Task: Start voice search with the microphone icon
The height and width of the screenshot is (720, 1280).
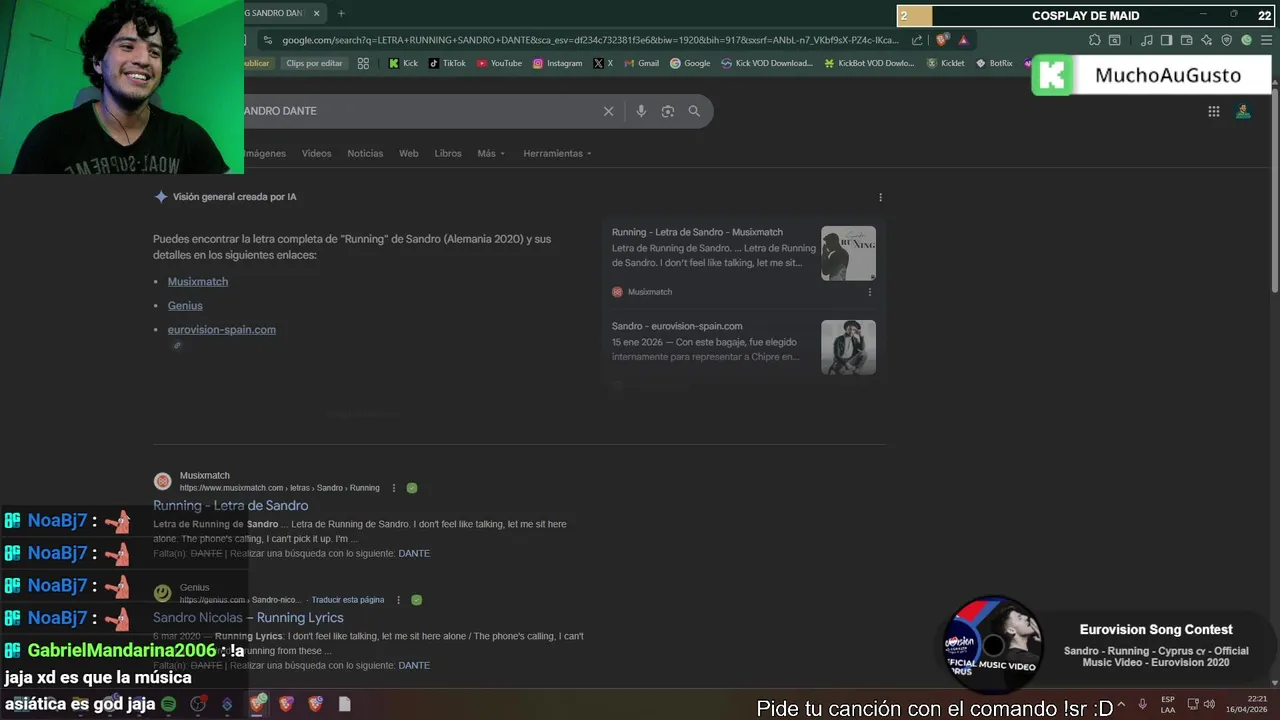Action: [x=641, y=111]
